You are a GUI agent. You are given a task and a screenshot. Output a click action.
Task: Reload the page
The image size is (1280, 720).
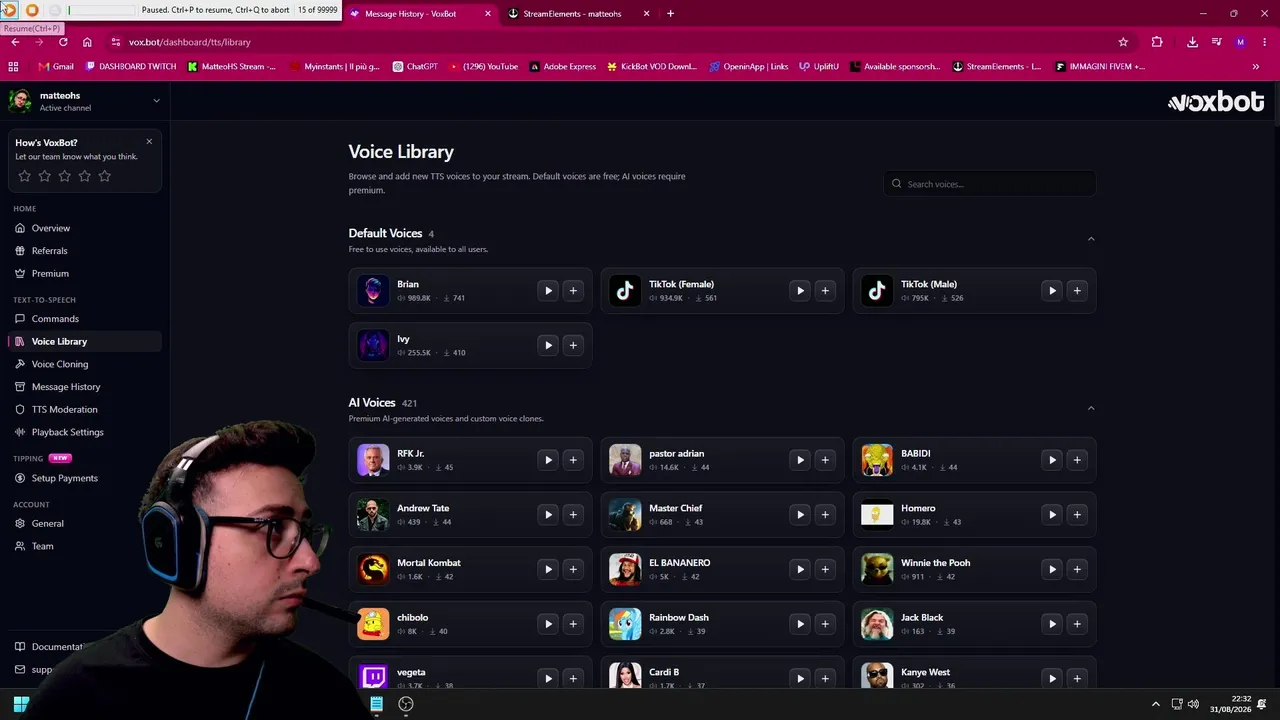(x=63, y=42)
